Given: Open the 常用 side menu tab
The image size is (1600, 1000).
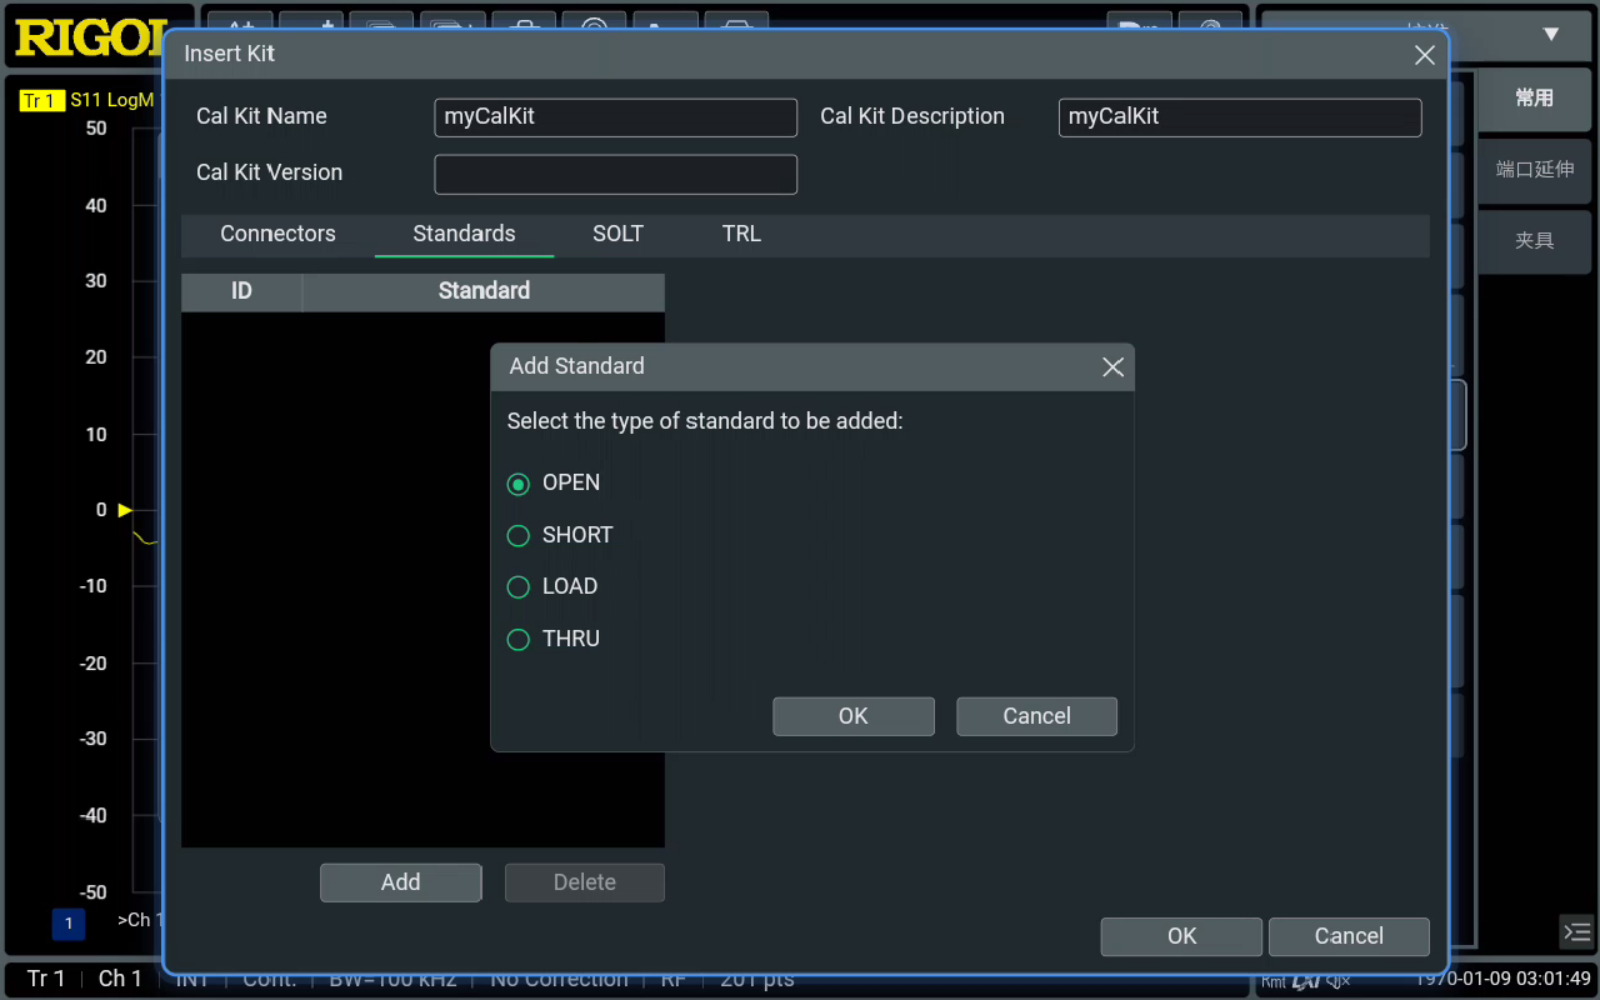Looking at the screenshot, I should [x=1533, y=98].
